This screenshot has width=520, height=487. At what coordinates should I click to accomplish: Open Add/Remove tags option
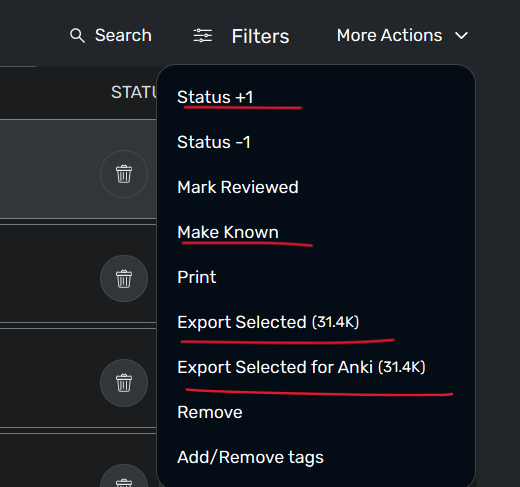(250, 457)
